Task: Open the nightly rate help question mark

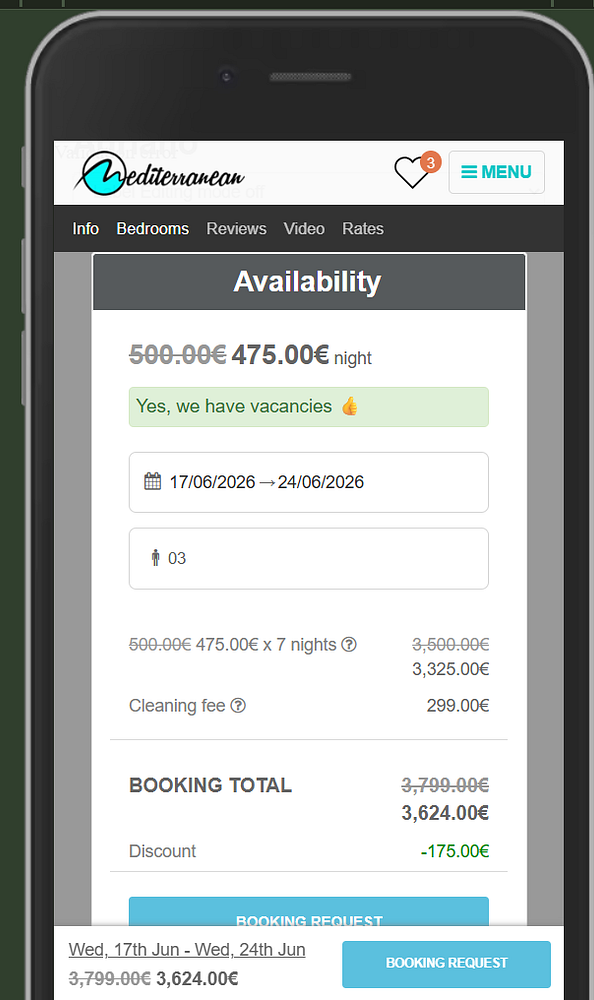Action: [x=348, y=645]
